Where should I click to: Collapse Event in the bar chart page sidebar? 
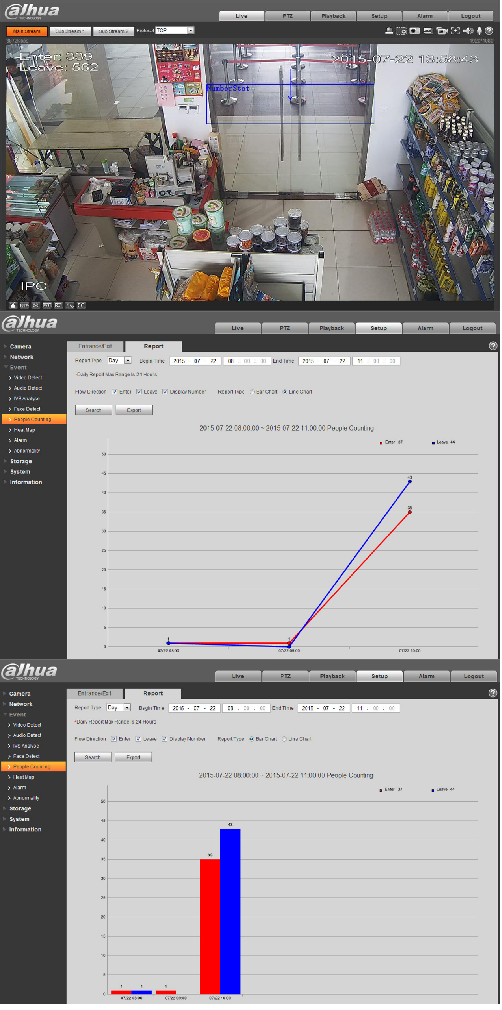(x=17, y=714)
